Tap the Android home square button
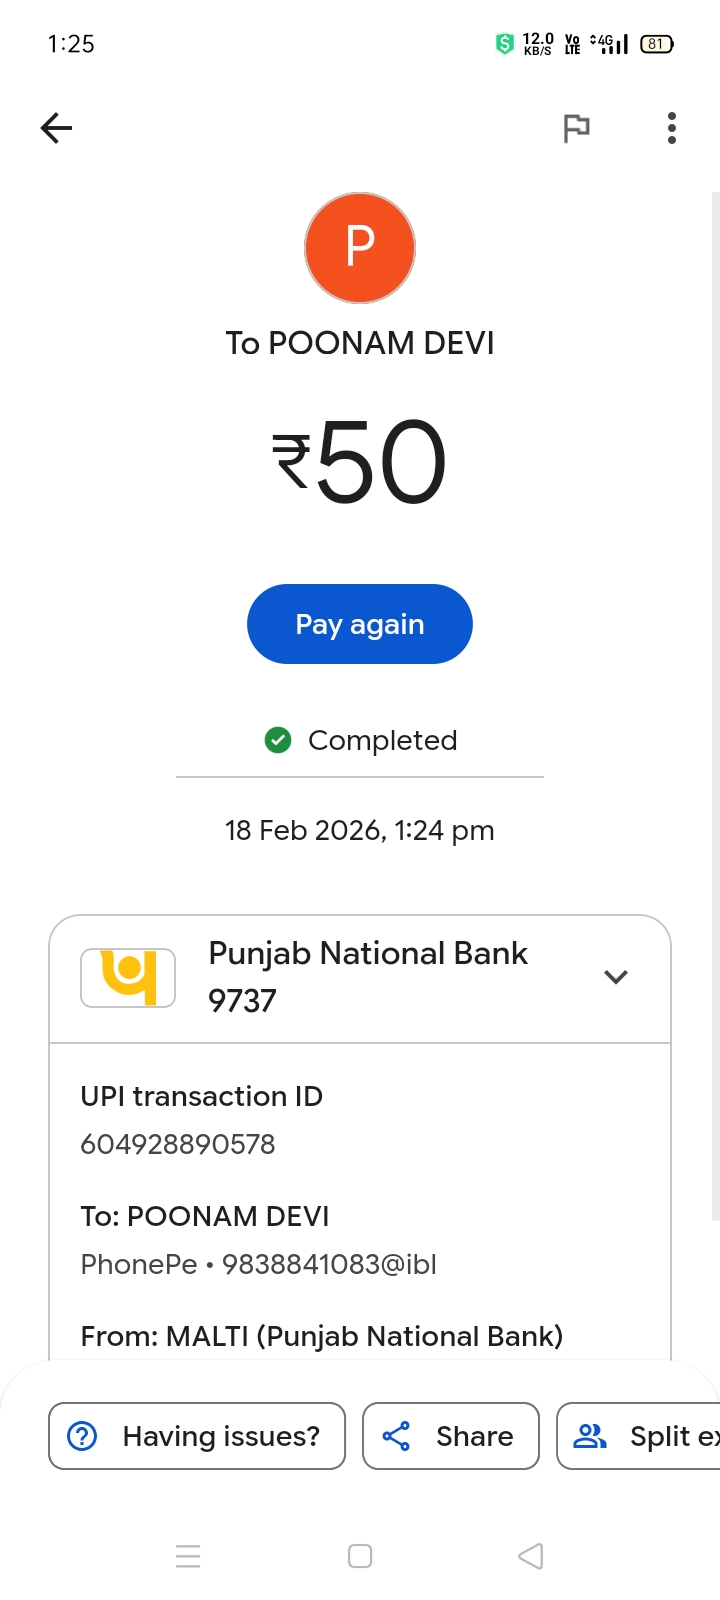The height and width of the screenshot is (1600, 720). click(x=360, y=1556)
